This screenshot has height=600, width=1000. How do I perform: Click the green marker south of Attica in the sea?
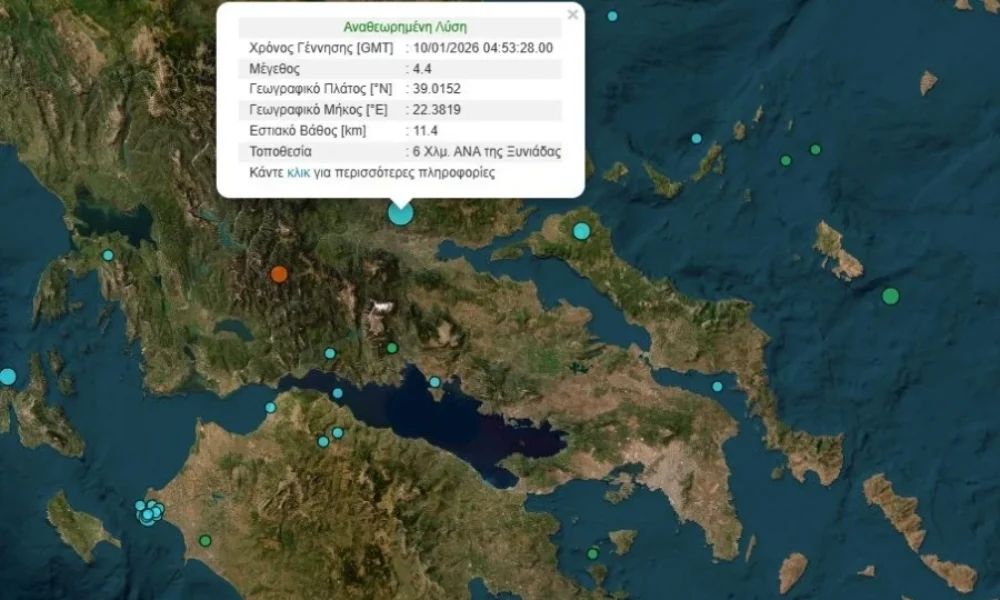[x=592, y=553]
